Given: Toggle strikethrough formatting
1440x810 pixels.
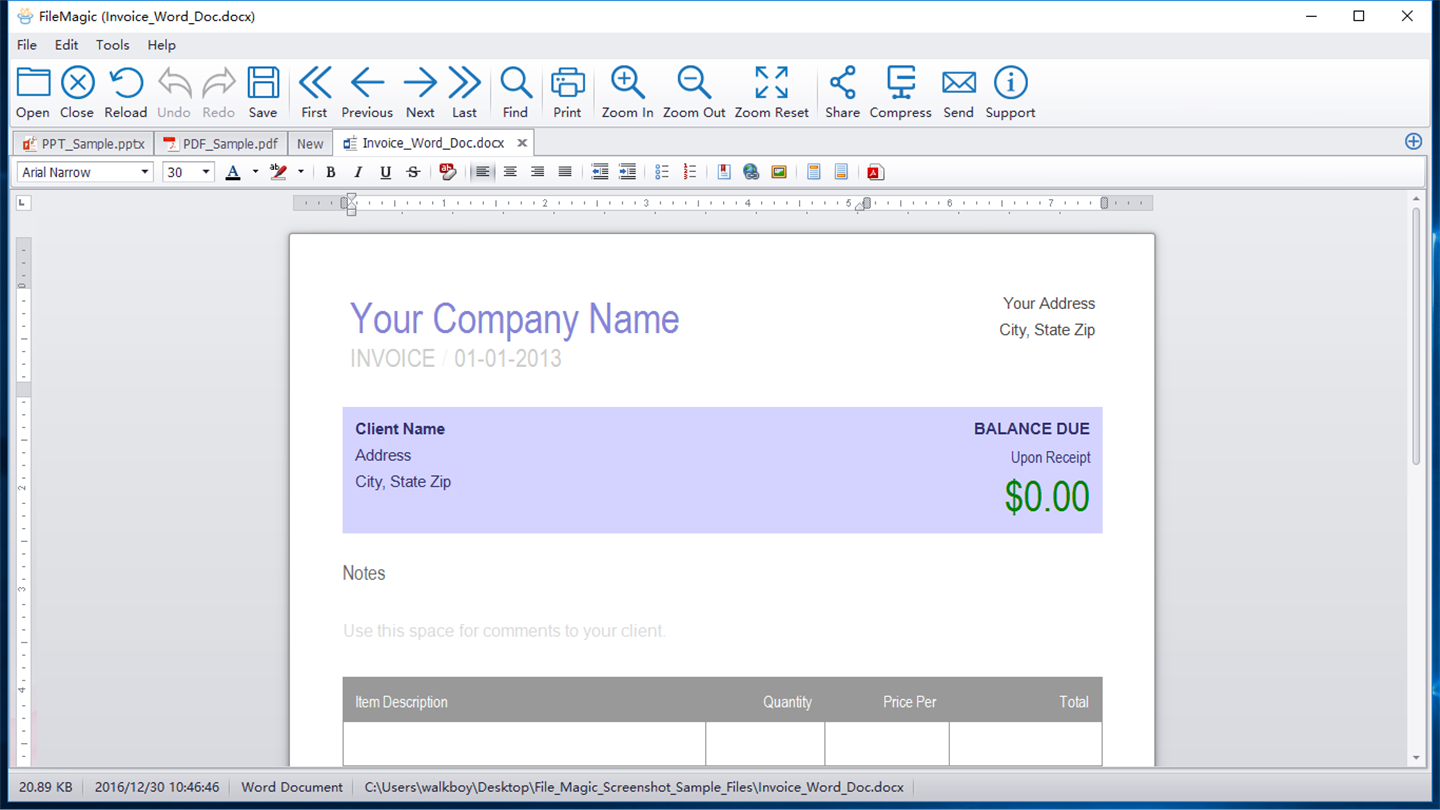Looking at the screenshot, I should (413, 172).
